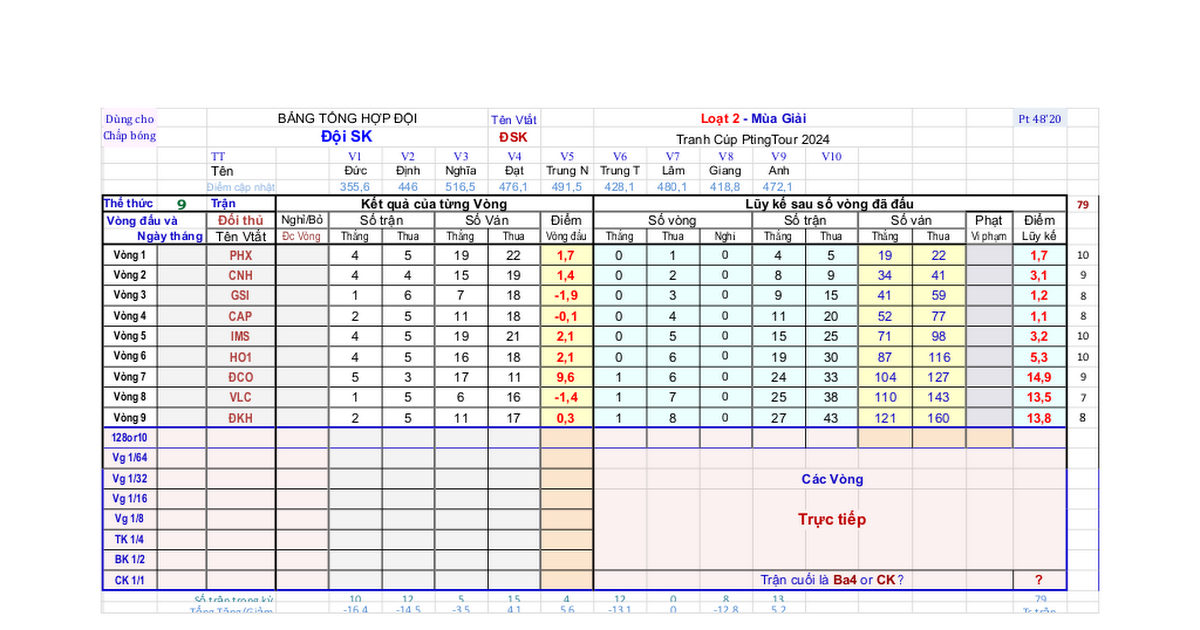Select round score '0,3' for ĐKH
1200x630 pixels.
[x=566, y=418]
